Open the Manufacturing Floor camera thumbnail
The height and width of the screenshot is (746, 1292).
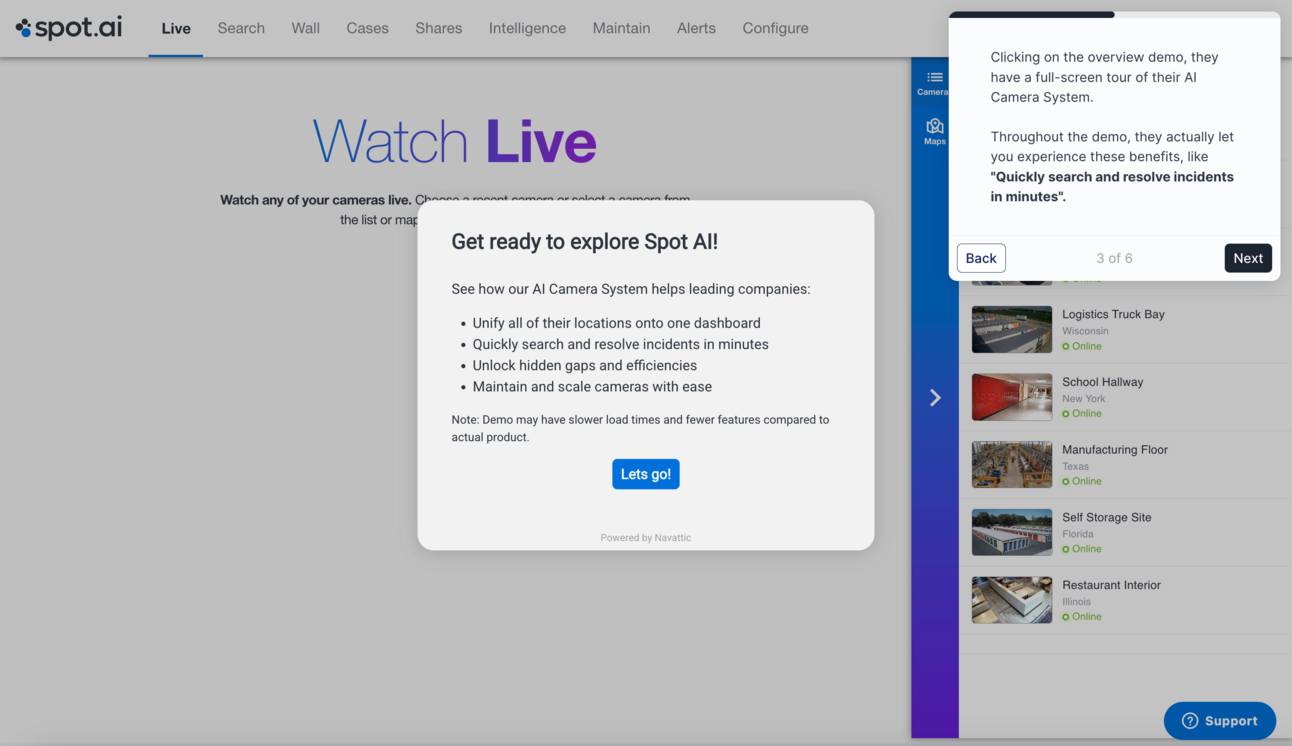(1012, 465)
